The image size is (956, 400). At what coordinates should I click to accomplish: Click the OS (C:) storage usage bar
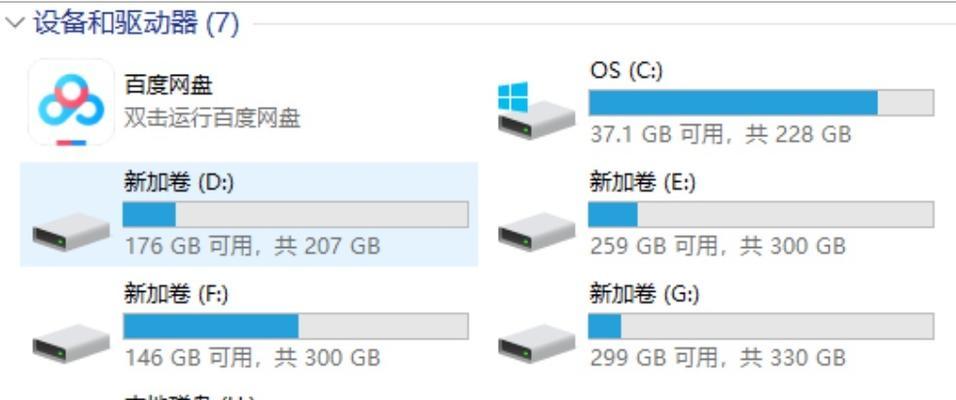click(x=761, y=102)
